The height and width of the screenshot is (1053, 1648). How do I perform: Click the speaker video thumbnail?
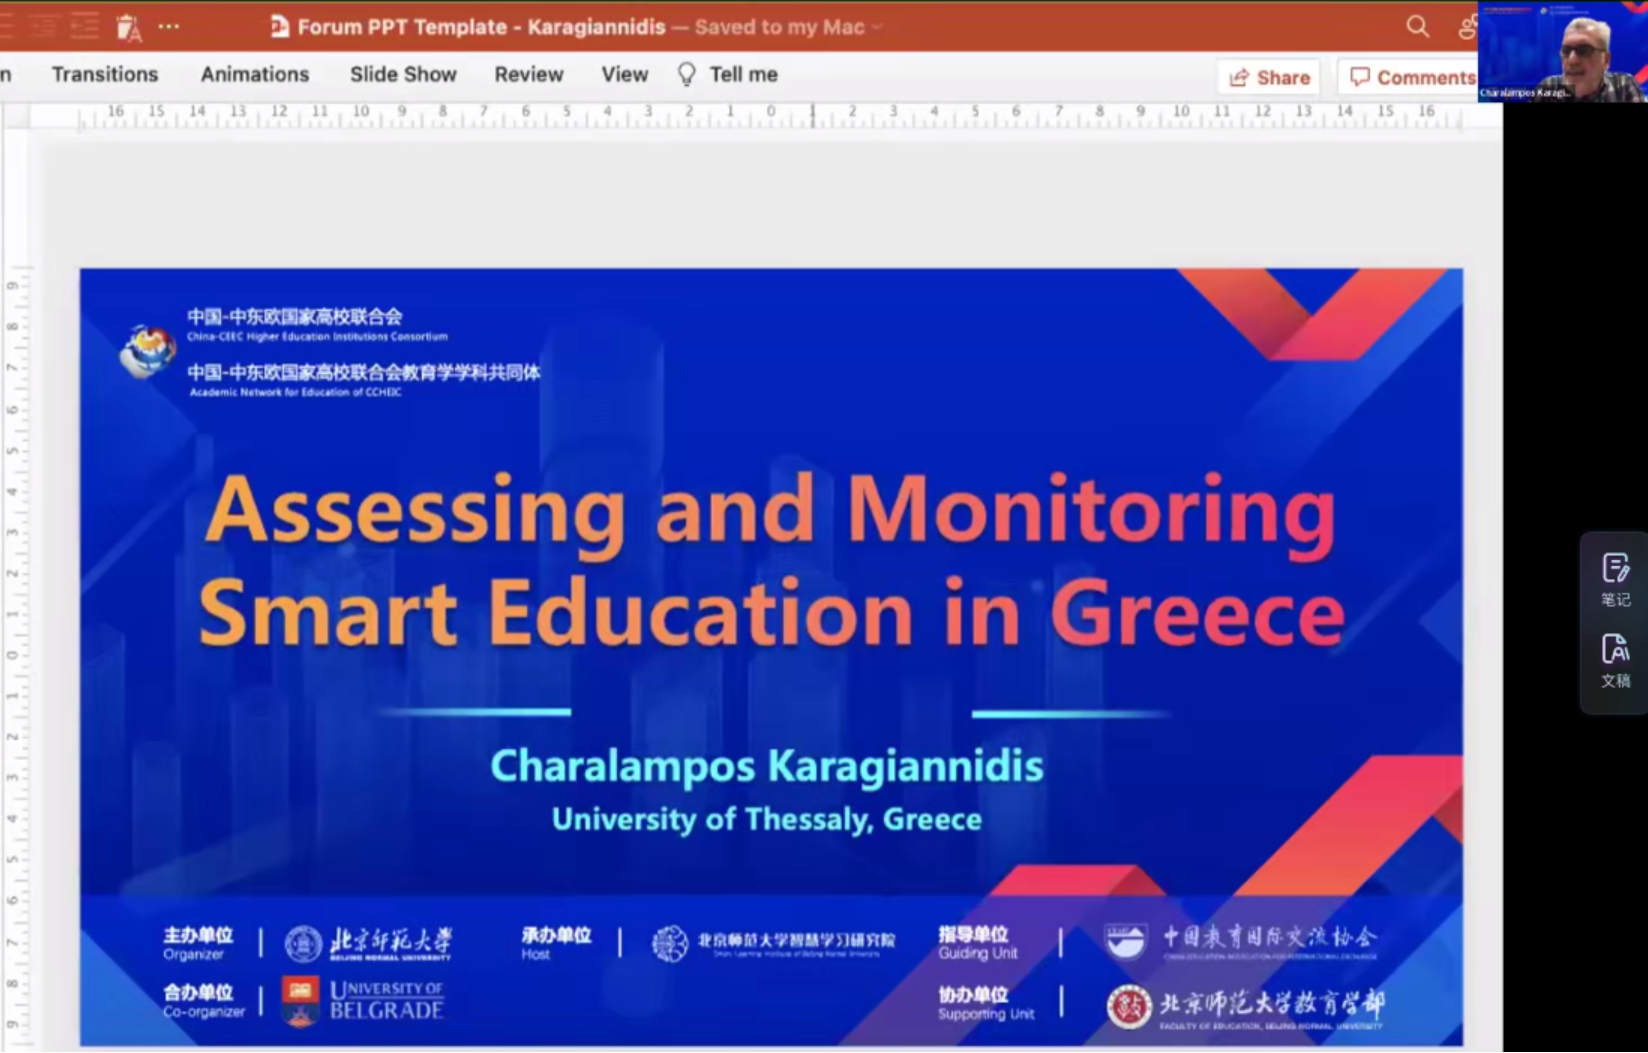pos(1562,52)
